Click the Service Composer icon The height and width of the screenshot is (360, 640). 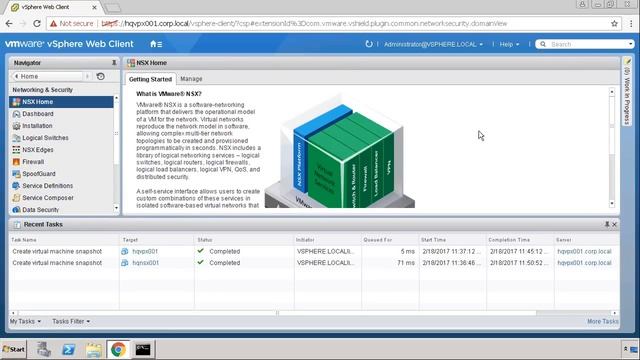pyautogui.click(x=16, y=198)
